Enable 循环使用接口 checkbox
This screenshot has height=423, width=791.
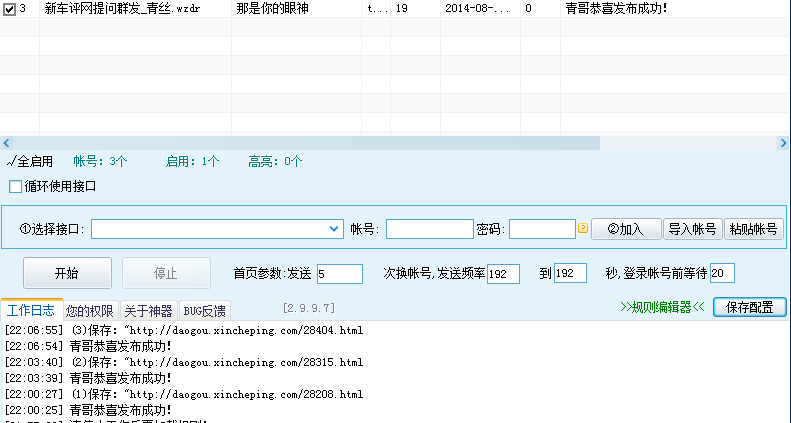(x=16, y=187)
